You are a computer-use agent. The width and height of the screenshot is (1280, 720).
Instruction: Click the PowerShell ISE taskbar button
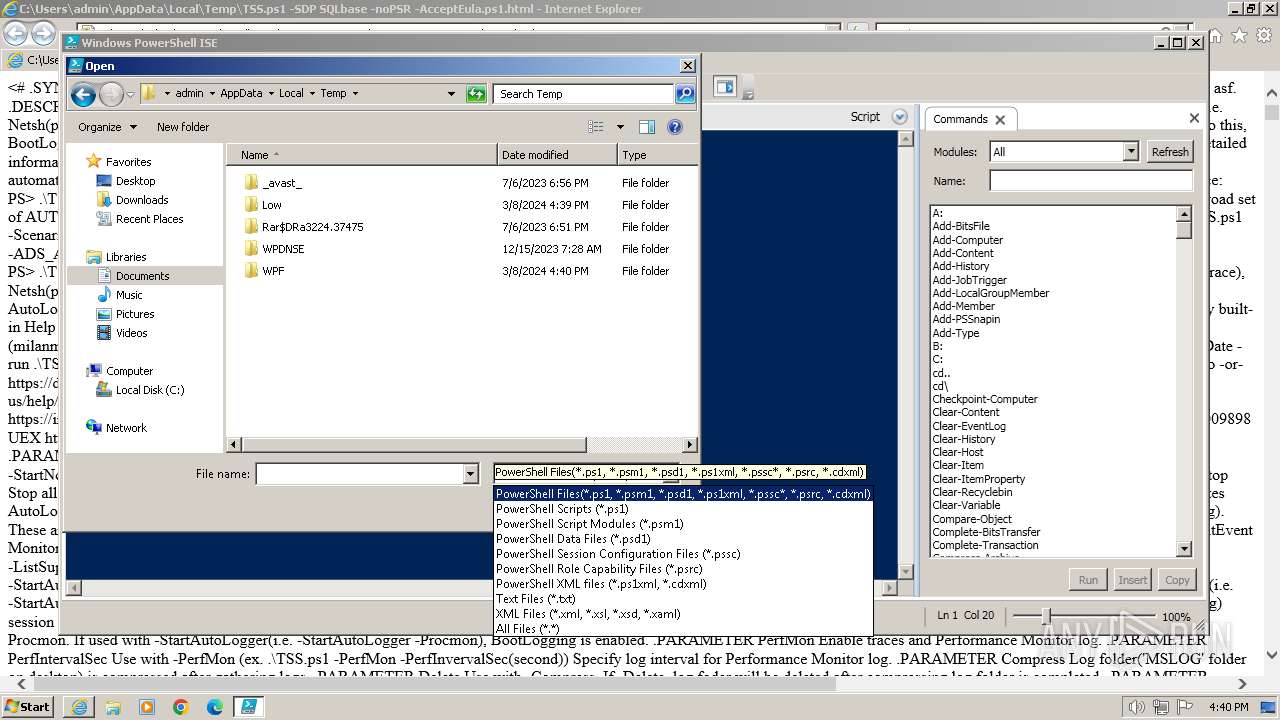pos(247,707)
